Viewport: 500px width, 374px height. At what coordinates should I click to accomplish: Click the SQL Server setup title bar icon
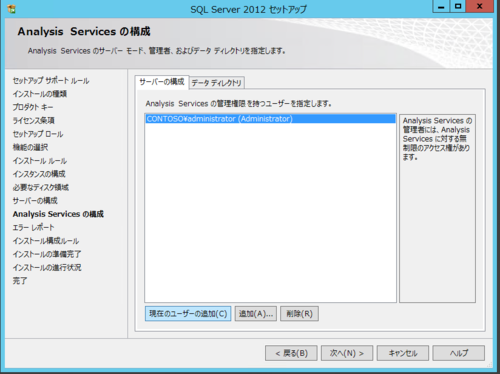tap(11, 9)
